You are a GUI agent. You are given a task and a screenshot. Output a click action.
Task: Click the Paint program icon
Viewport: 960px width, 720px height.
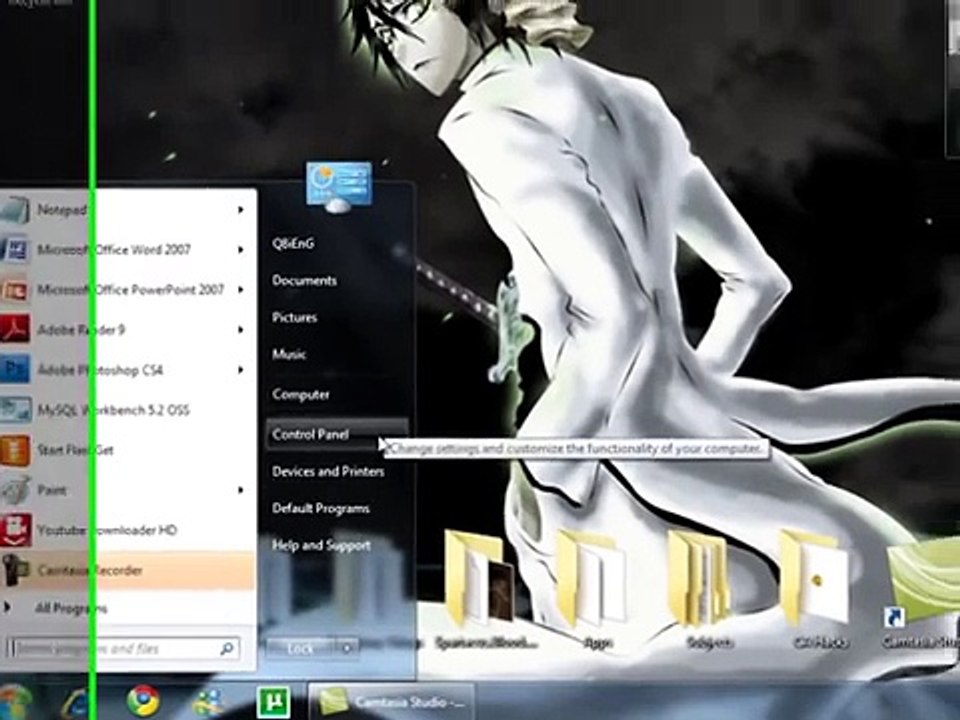(x=13, y=490)
